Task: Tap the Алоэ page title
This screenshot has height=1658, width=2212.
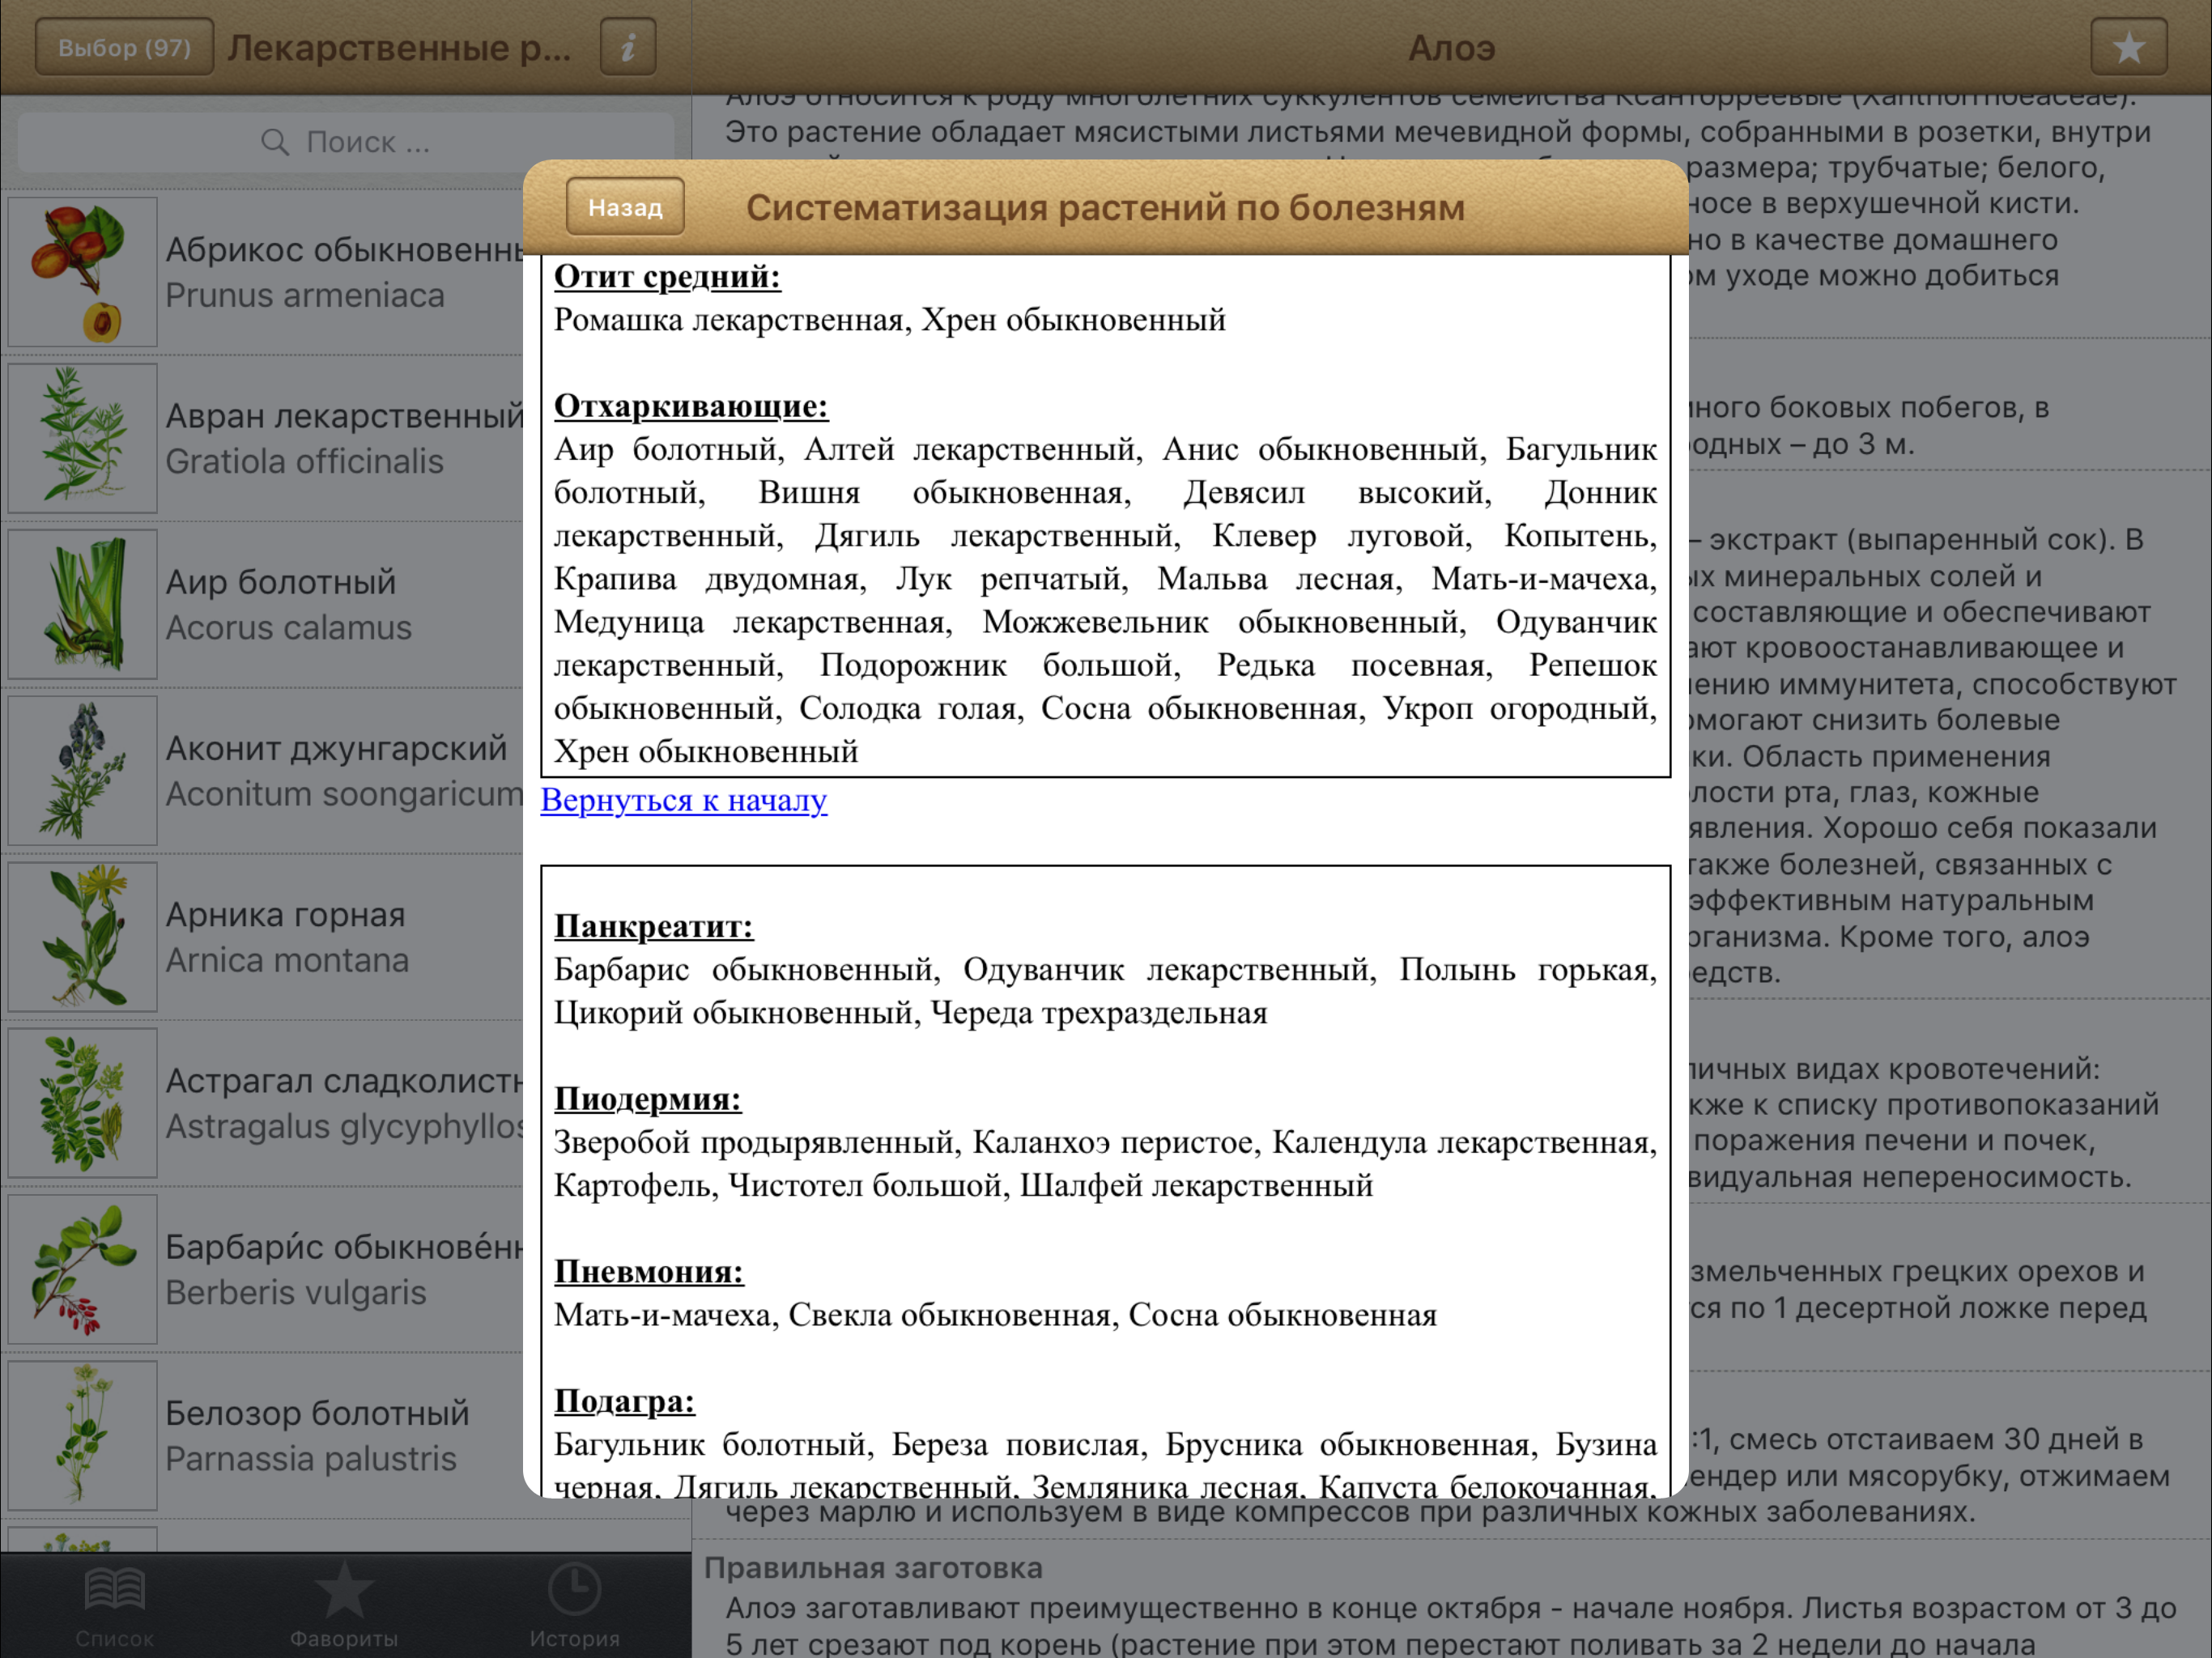Action: (1451, 48)
